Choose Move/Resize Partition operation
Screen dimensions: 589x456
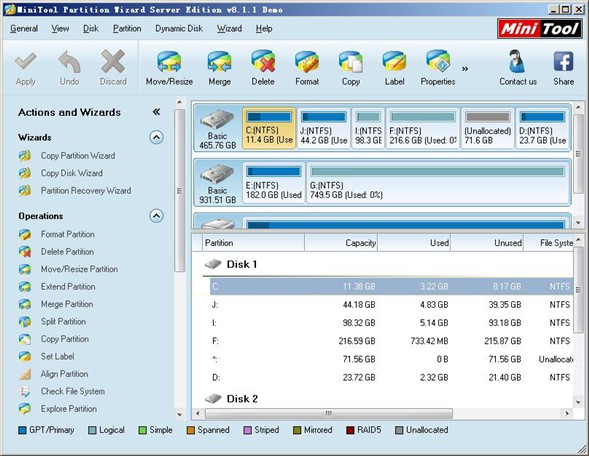coord(79,269)
